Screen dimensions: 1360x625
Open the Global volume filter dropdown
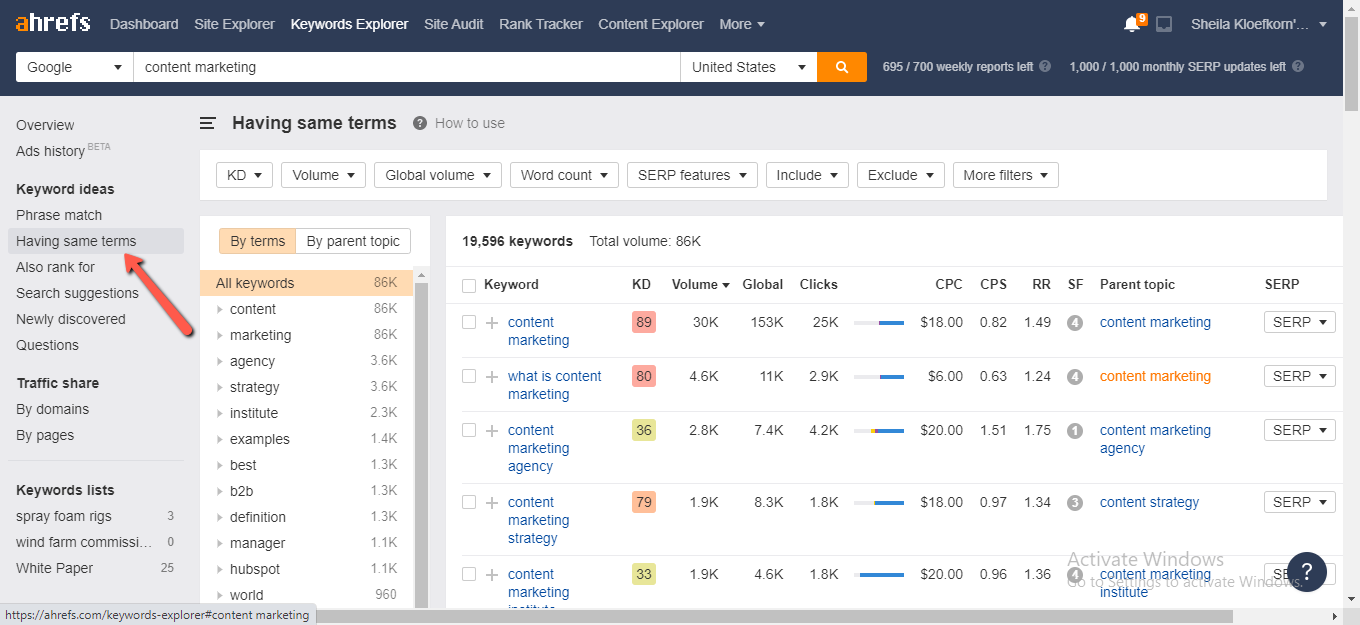(x=438, y=175)
